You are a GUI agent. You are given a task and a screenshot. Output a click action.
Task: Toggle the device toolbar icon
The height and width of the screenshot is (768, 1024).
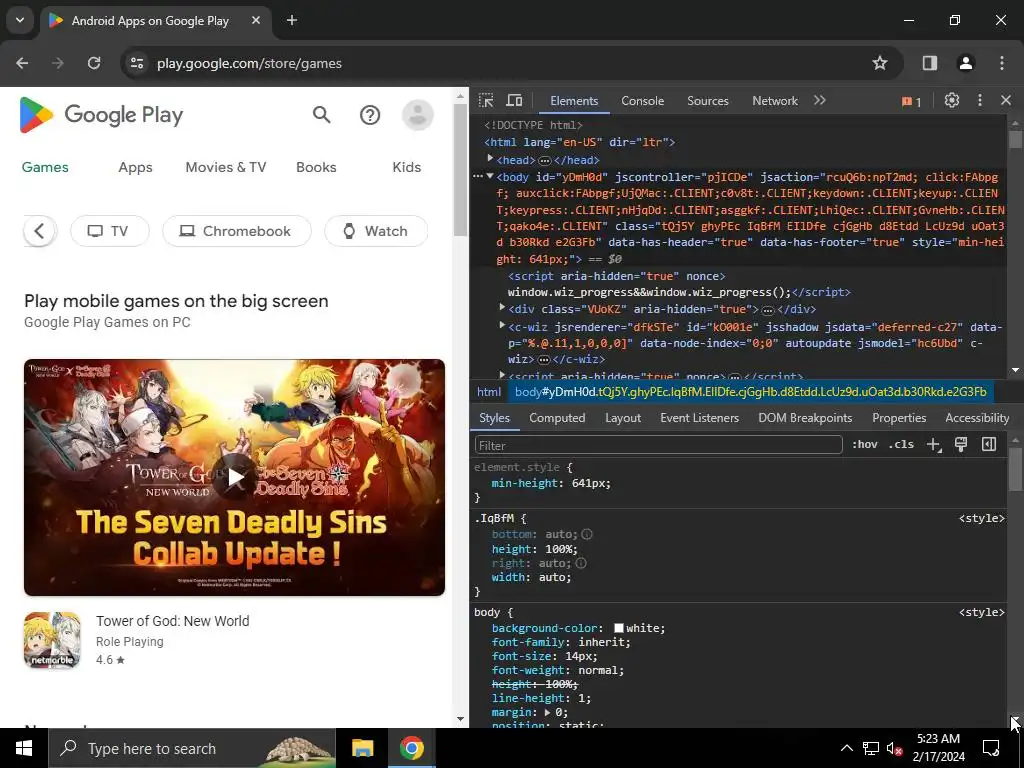click(515, 101)
